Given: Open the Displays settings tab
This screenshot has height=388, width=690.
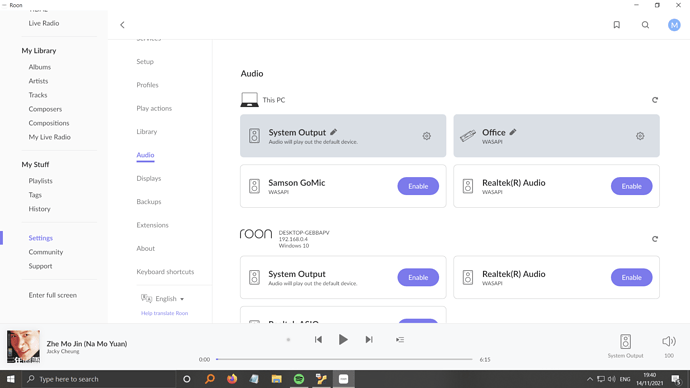Looking at the screenshot, I should 149,178.
